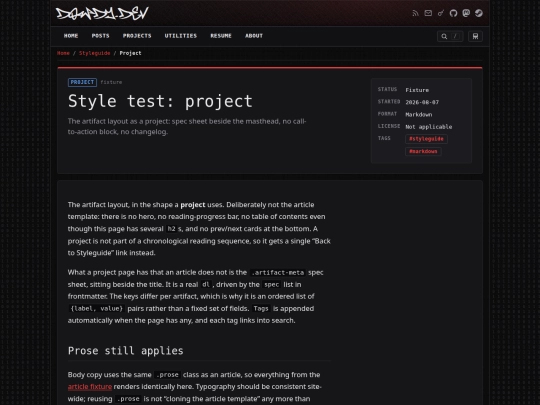540x405 pixels.
Task: Click the 'Project' breadcrumb text
Action: click(x=131, y=53)
